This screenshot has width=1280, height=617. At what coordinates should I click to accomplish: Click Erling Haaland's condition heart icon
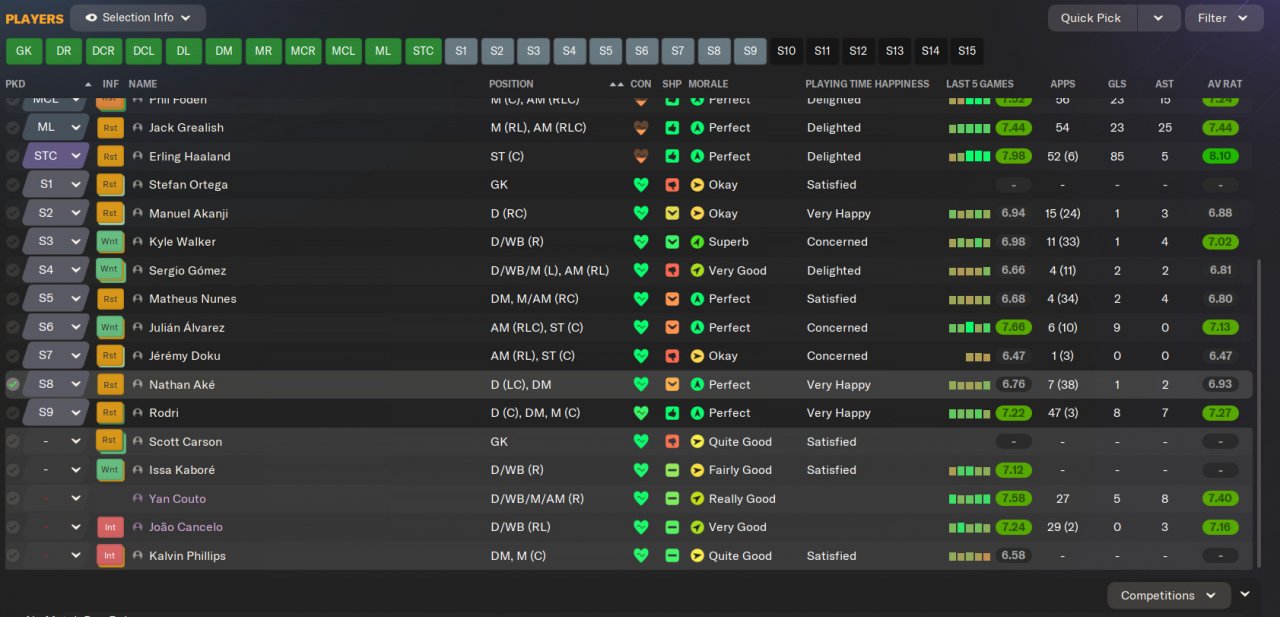click(641, 156)
